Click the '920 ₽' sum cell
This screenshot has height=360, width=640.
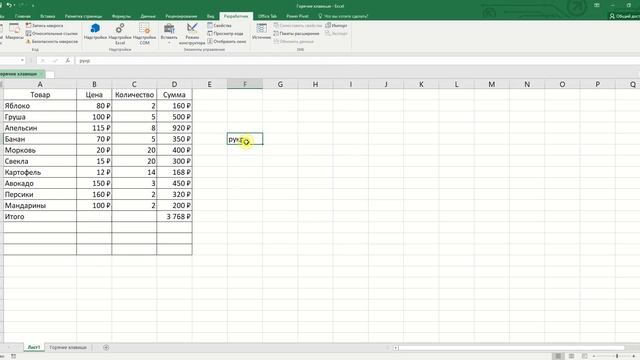174,128
